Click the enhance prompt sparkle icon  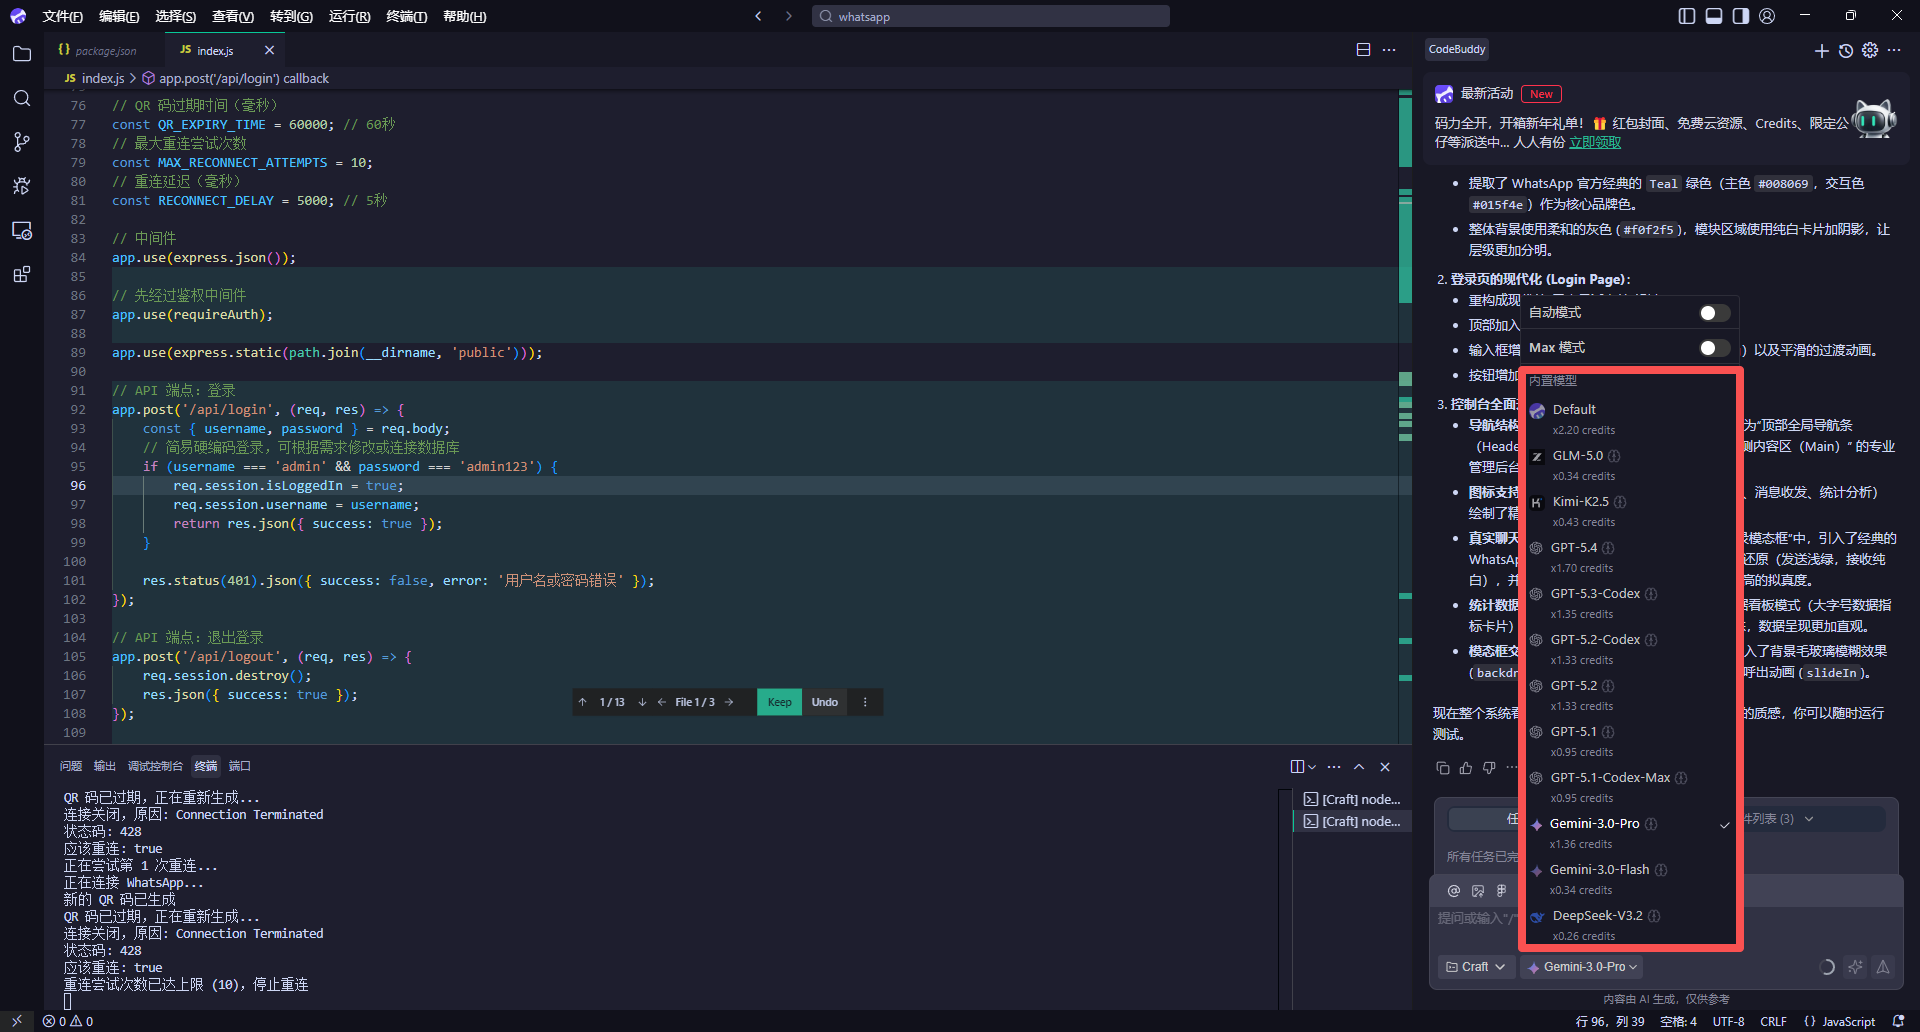1856,967
